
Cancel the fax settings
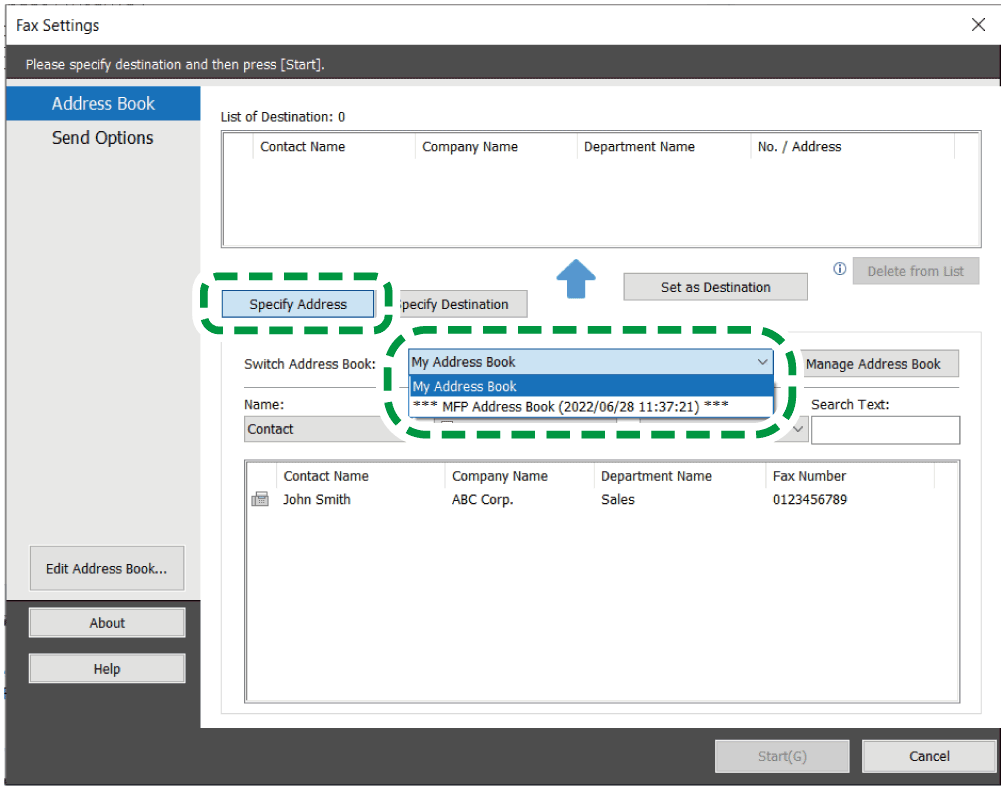point(929,756)
